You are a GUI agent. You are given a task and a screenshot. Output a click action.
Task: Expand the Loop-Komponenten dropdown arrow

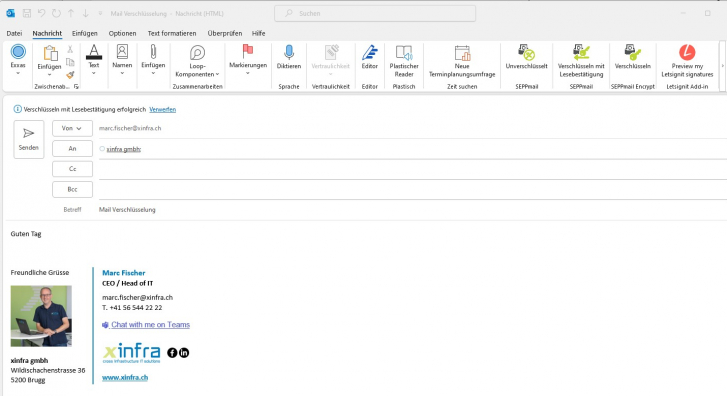tap(217, 74)
